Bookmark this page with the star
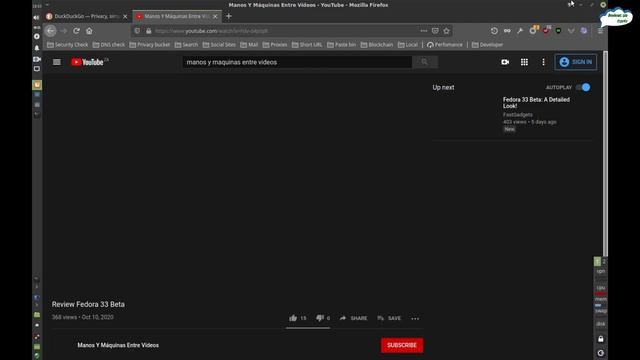This screenshot has height=360, width=640. (x=447, y=31)
